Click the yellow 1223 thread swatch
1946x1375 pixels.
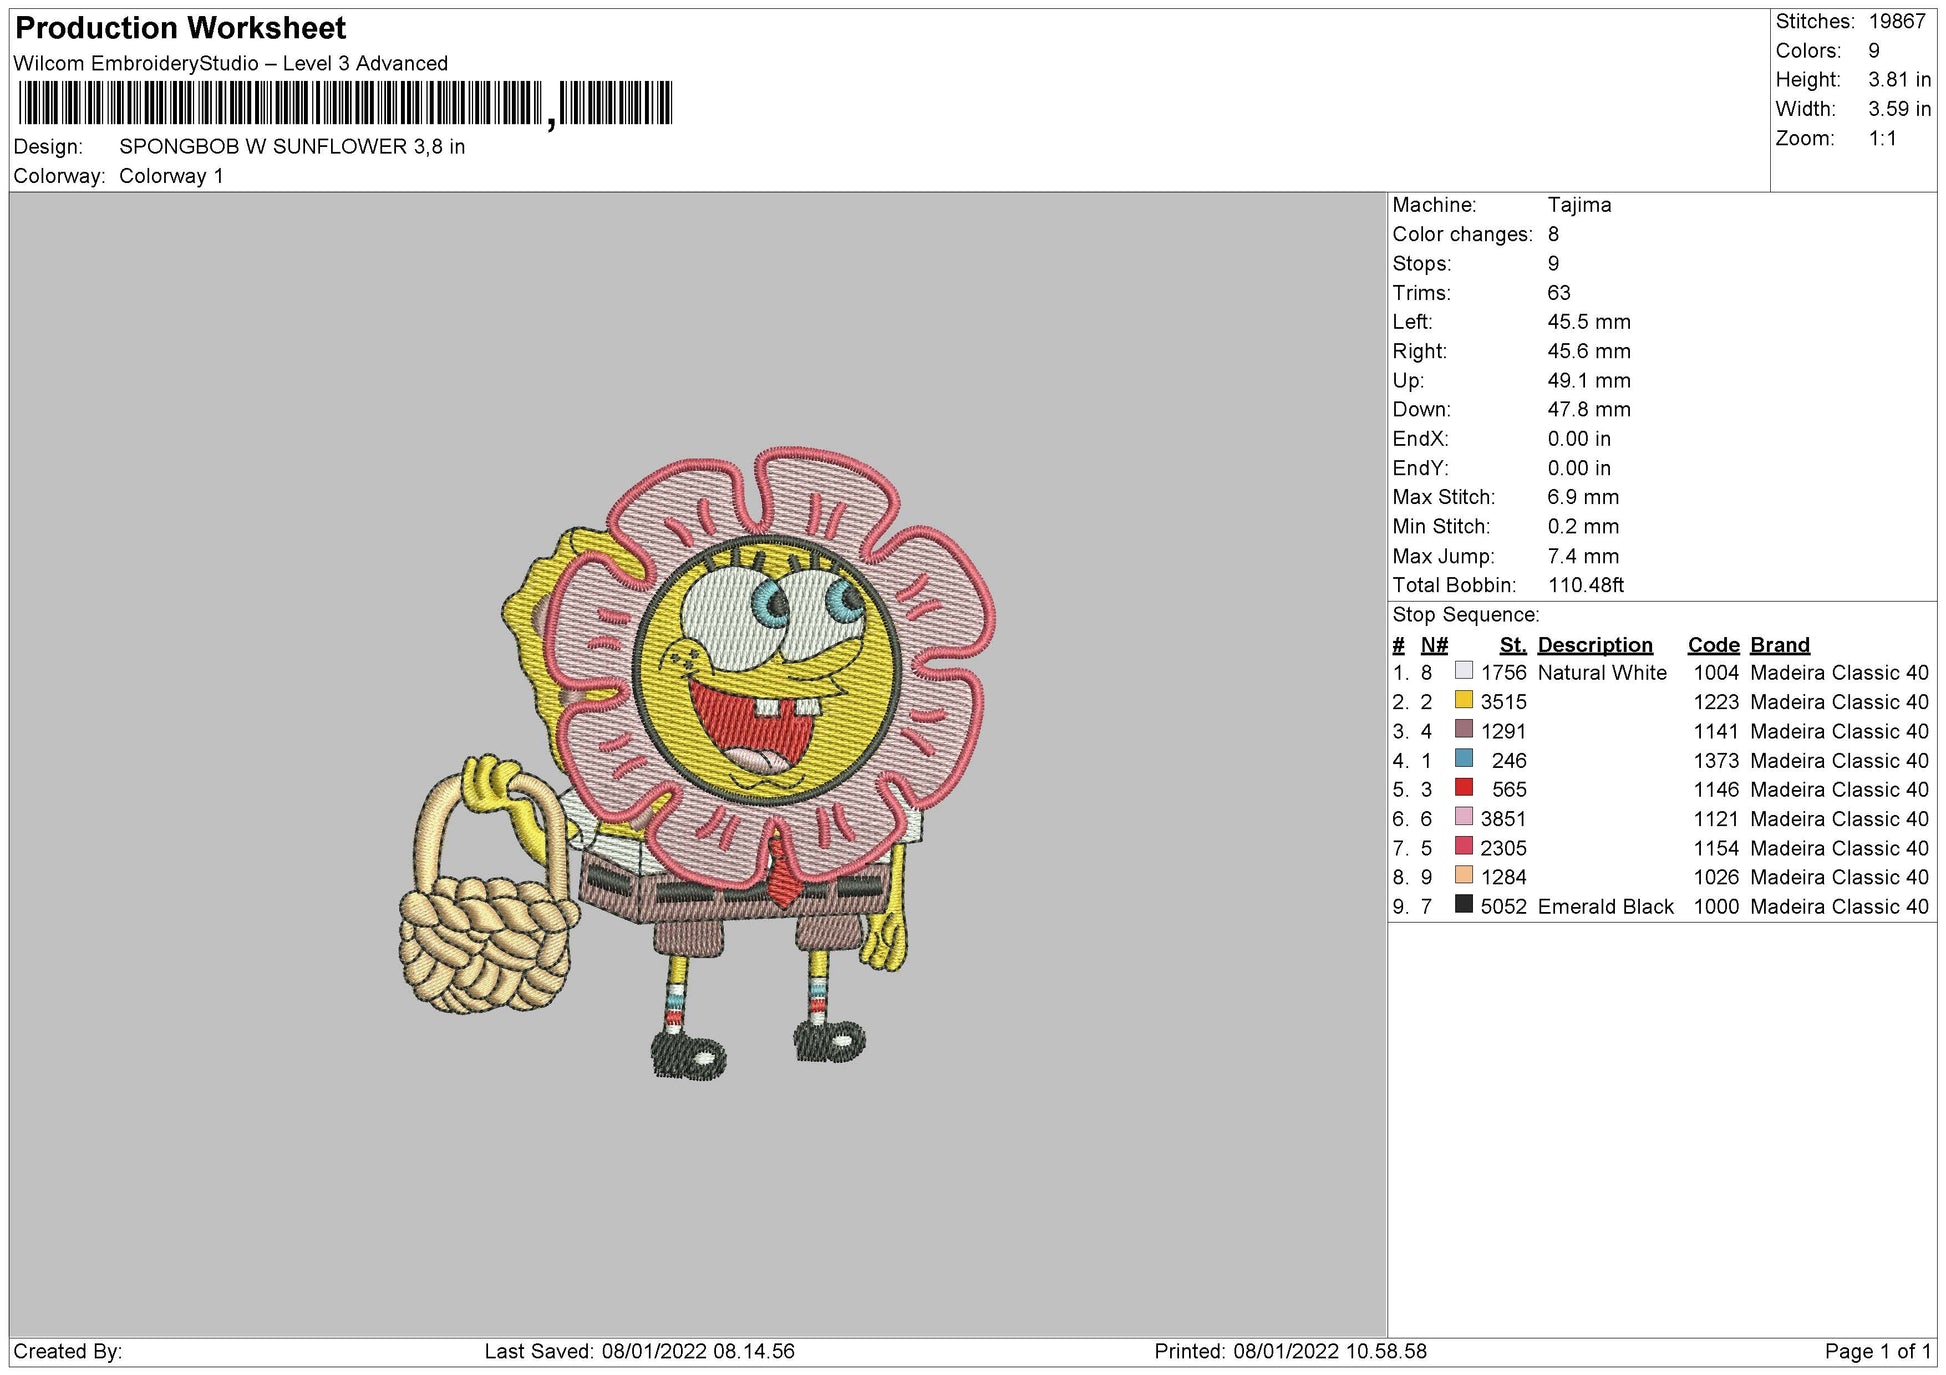pos(1464,700)
